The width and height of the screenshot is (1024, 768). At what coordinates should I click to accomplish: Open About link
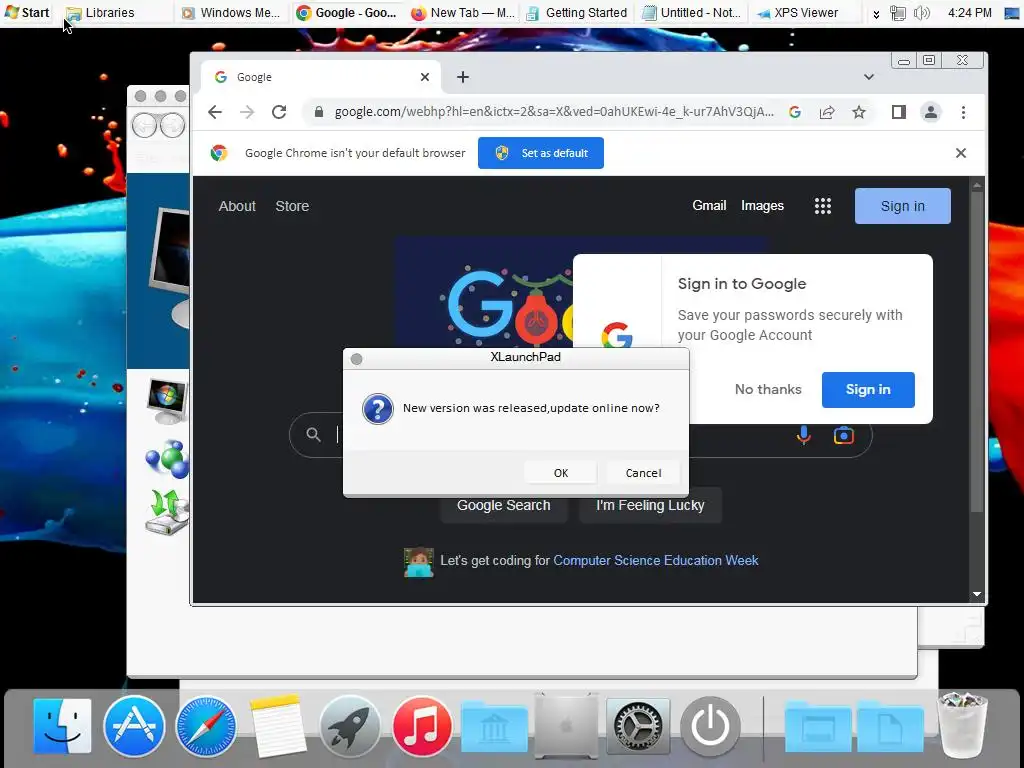point(237,206)
